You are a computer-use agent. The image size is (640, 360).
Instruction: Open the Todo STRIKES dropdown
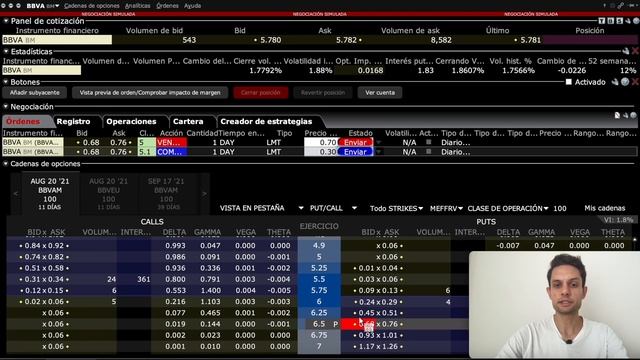396,208
